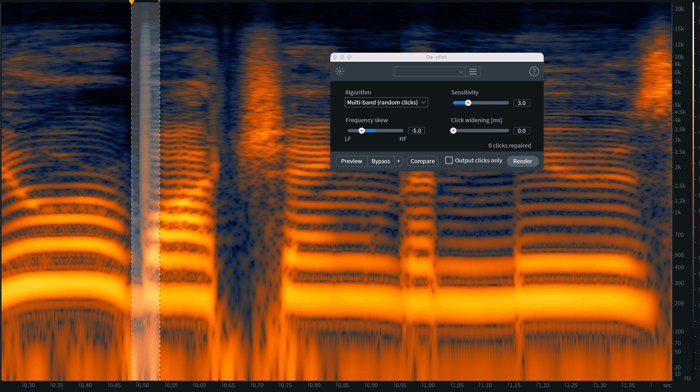Screen dimensions: 700x392
Task: Click the Compare button
Action: [x=422, y=161]
